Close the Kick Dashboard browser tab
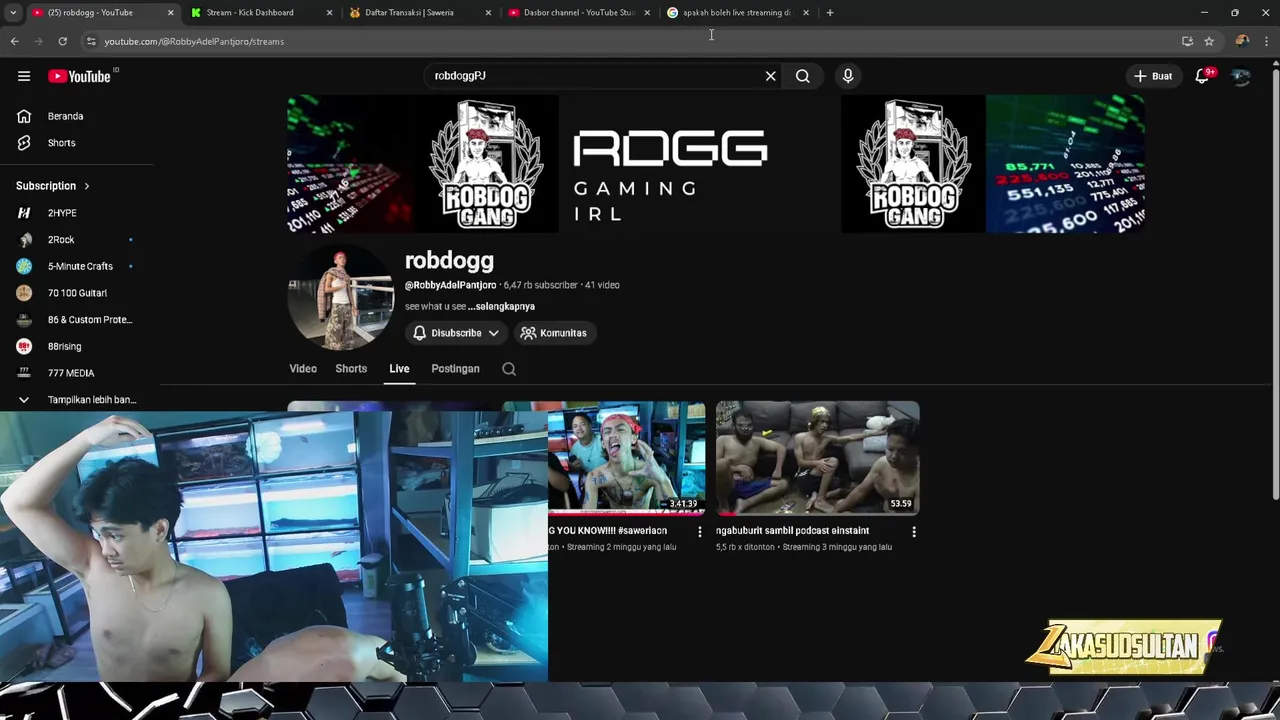The image size is (1280, 720). (329, 13)
